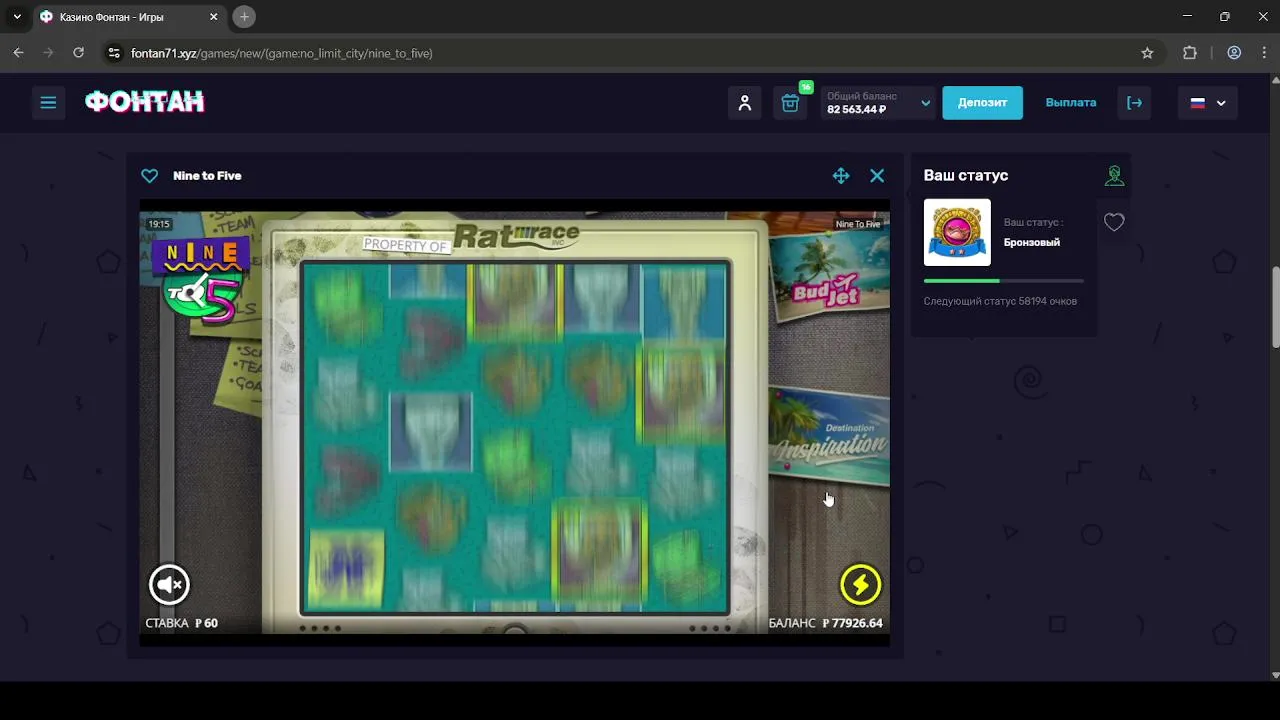Click the page vertical scrollbar

coord(1274,308)
